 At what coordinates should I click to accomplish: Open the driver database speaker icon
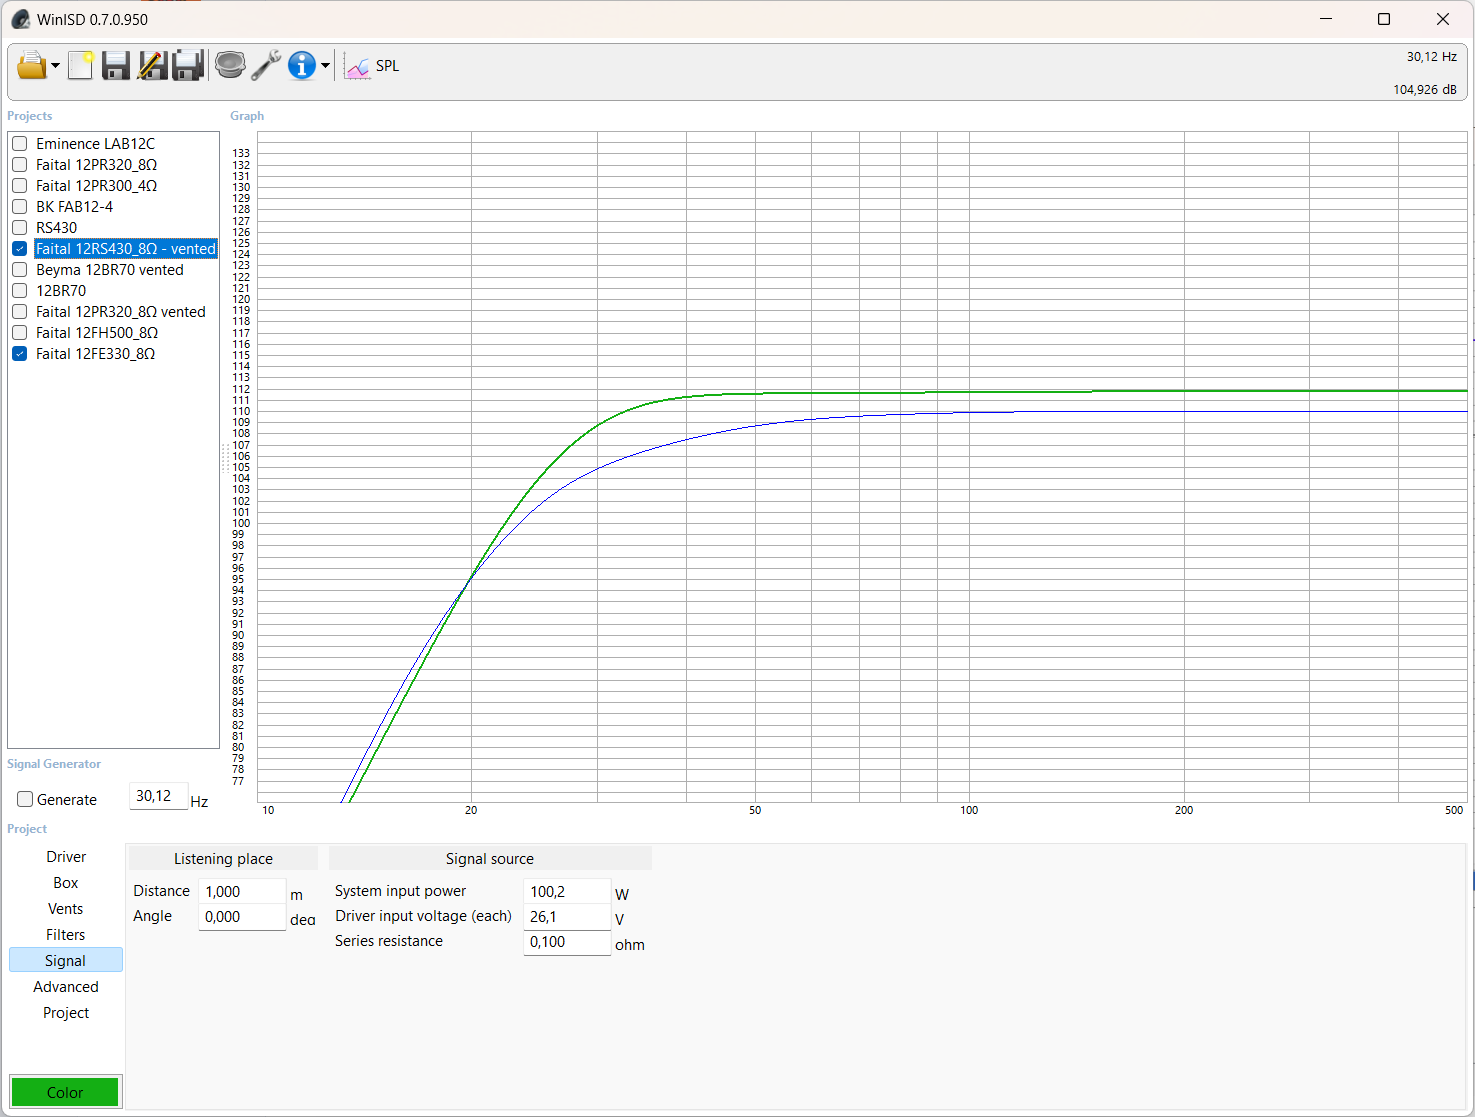pos(230,66)
